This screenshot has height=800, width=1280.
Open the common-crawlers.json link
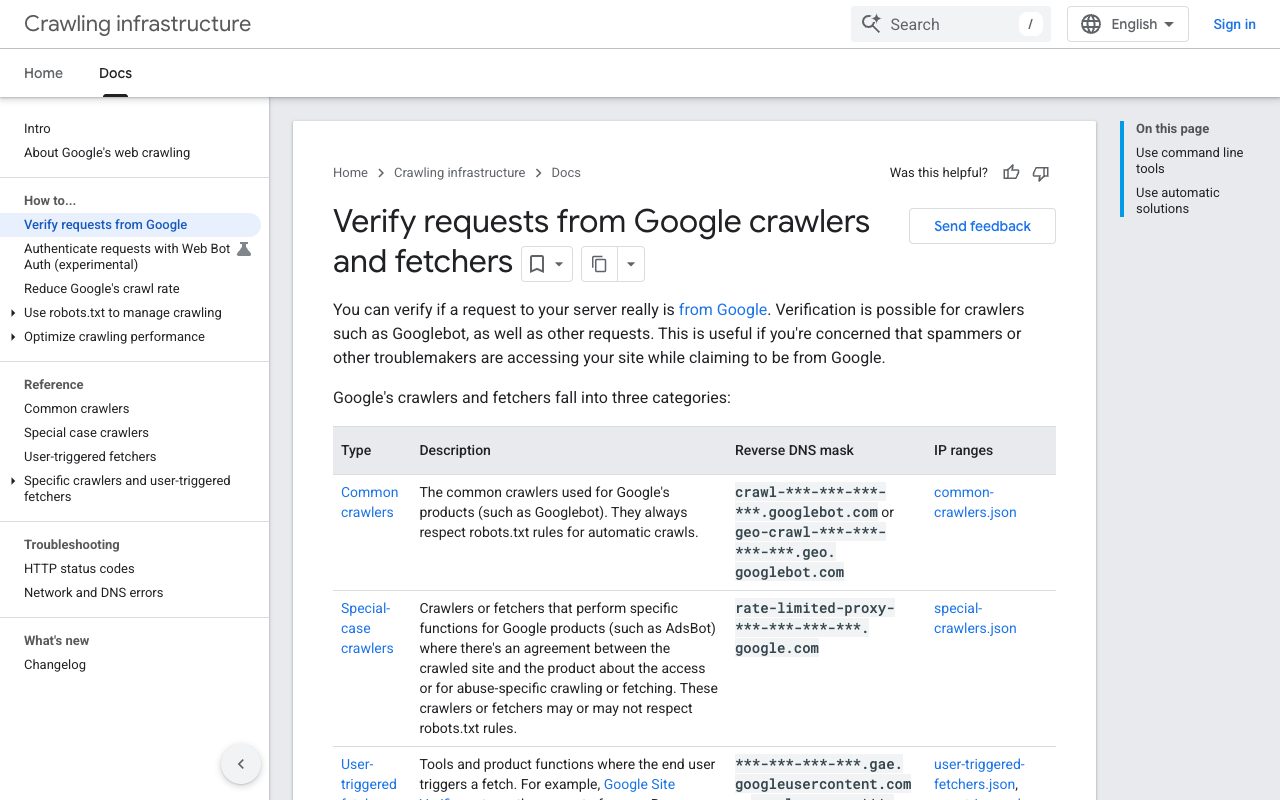coord(975,502)
